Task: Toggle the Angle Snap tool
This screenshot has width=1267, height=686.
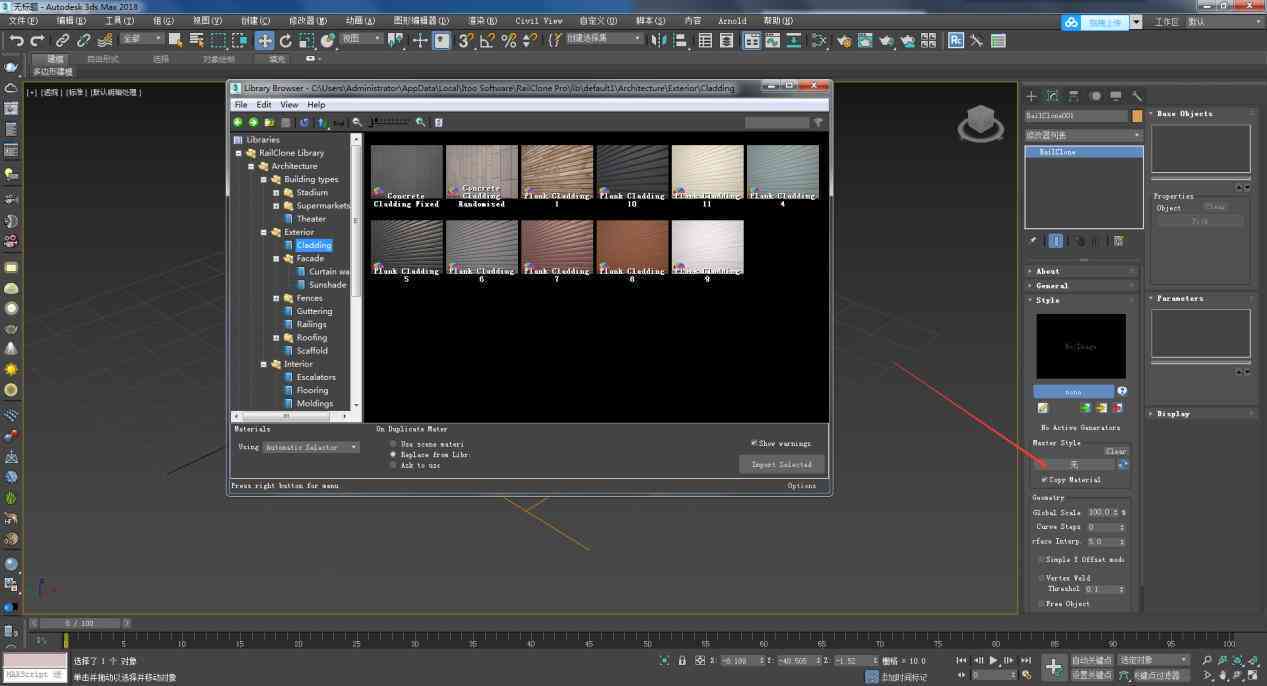Action: click(487, 40)
